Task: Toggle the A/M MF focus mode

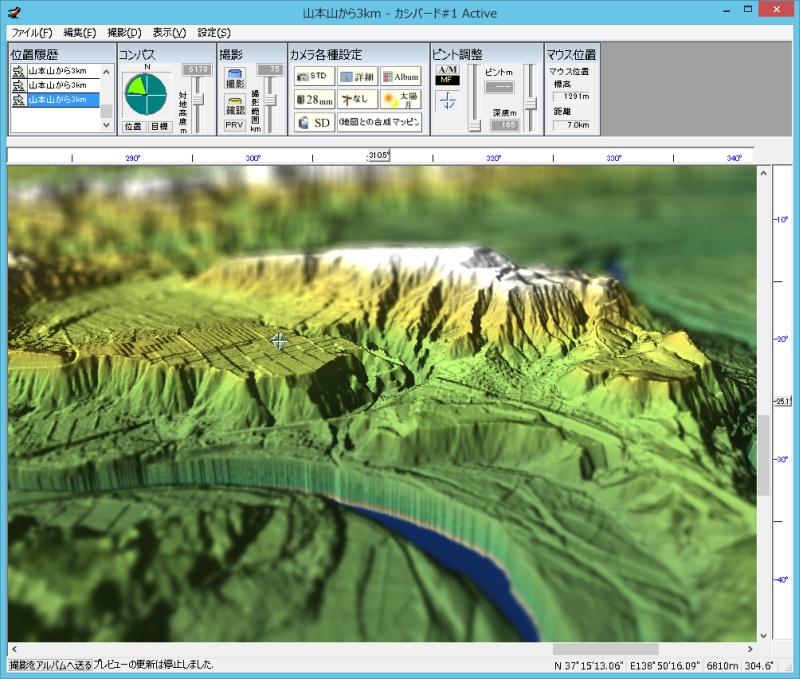Action: click(x=447, y=74)
